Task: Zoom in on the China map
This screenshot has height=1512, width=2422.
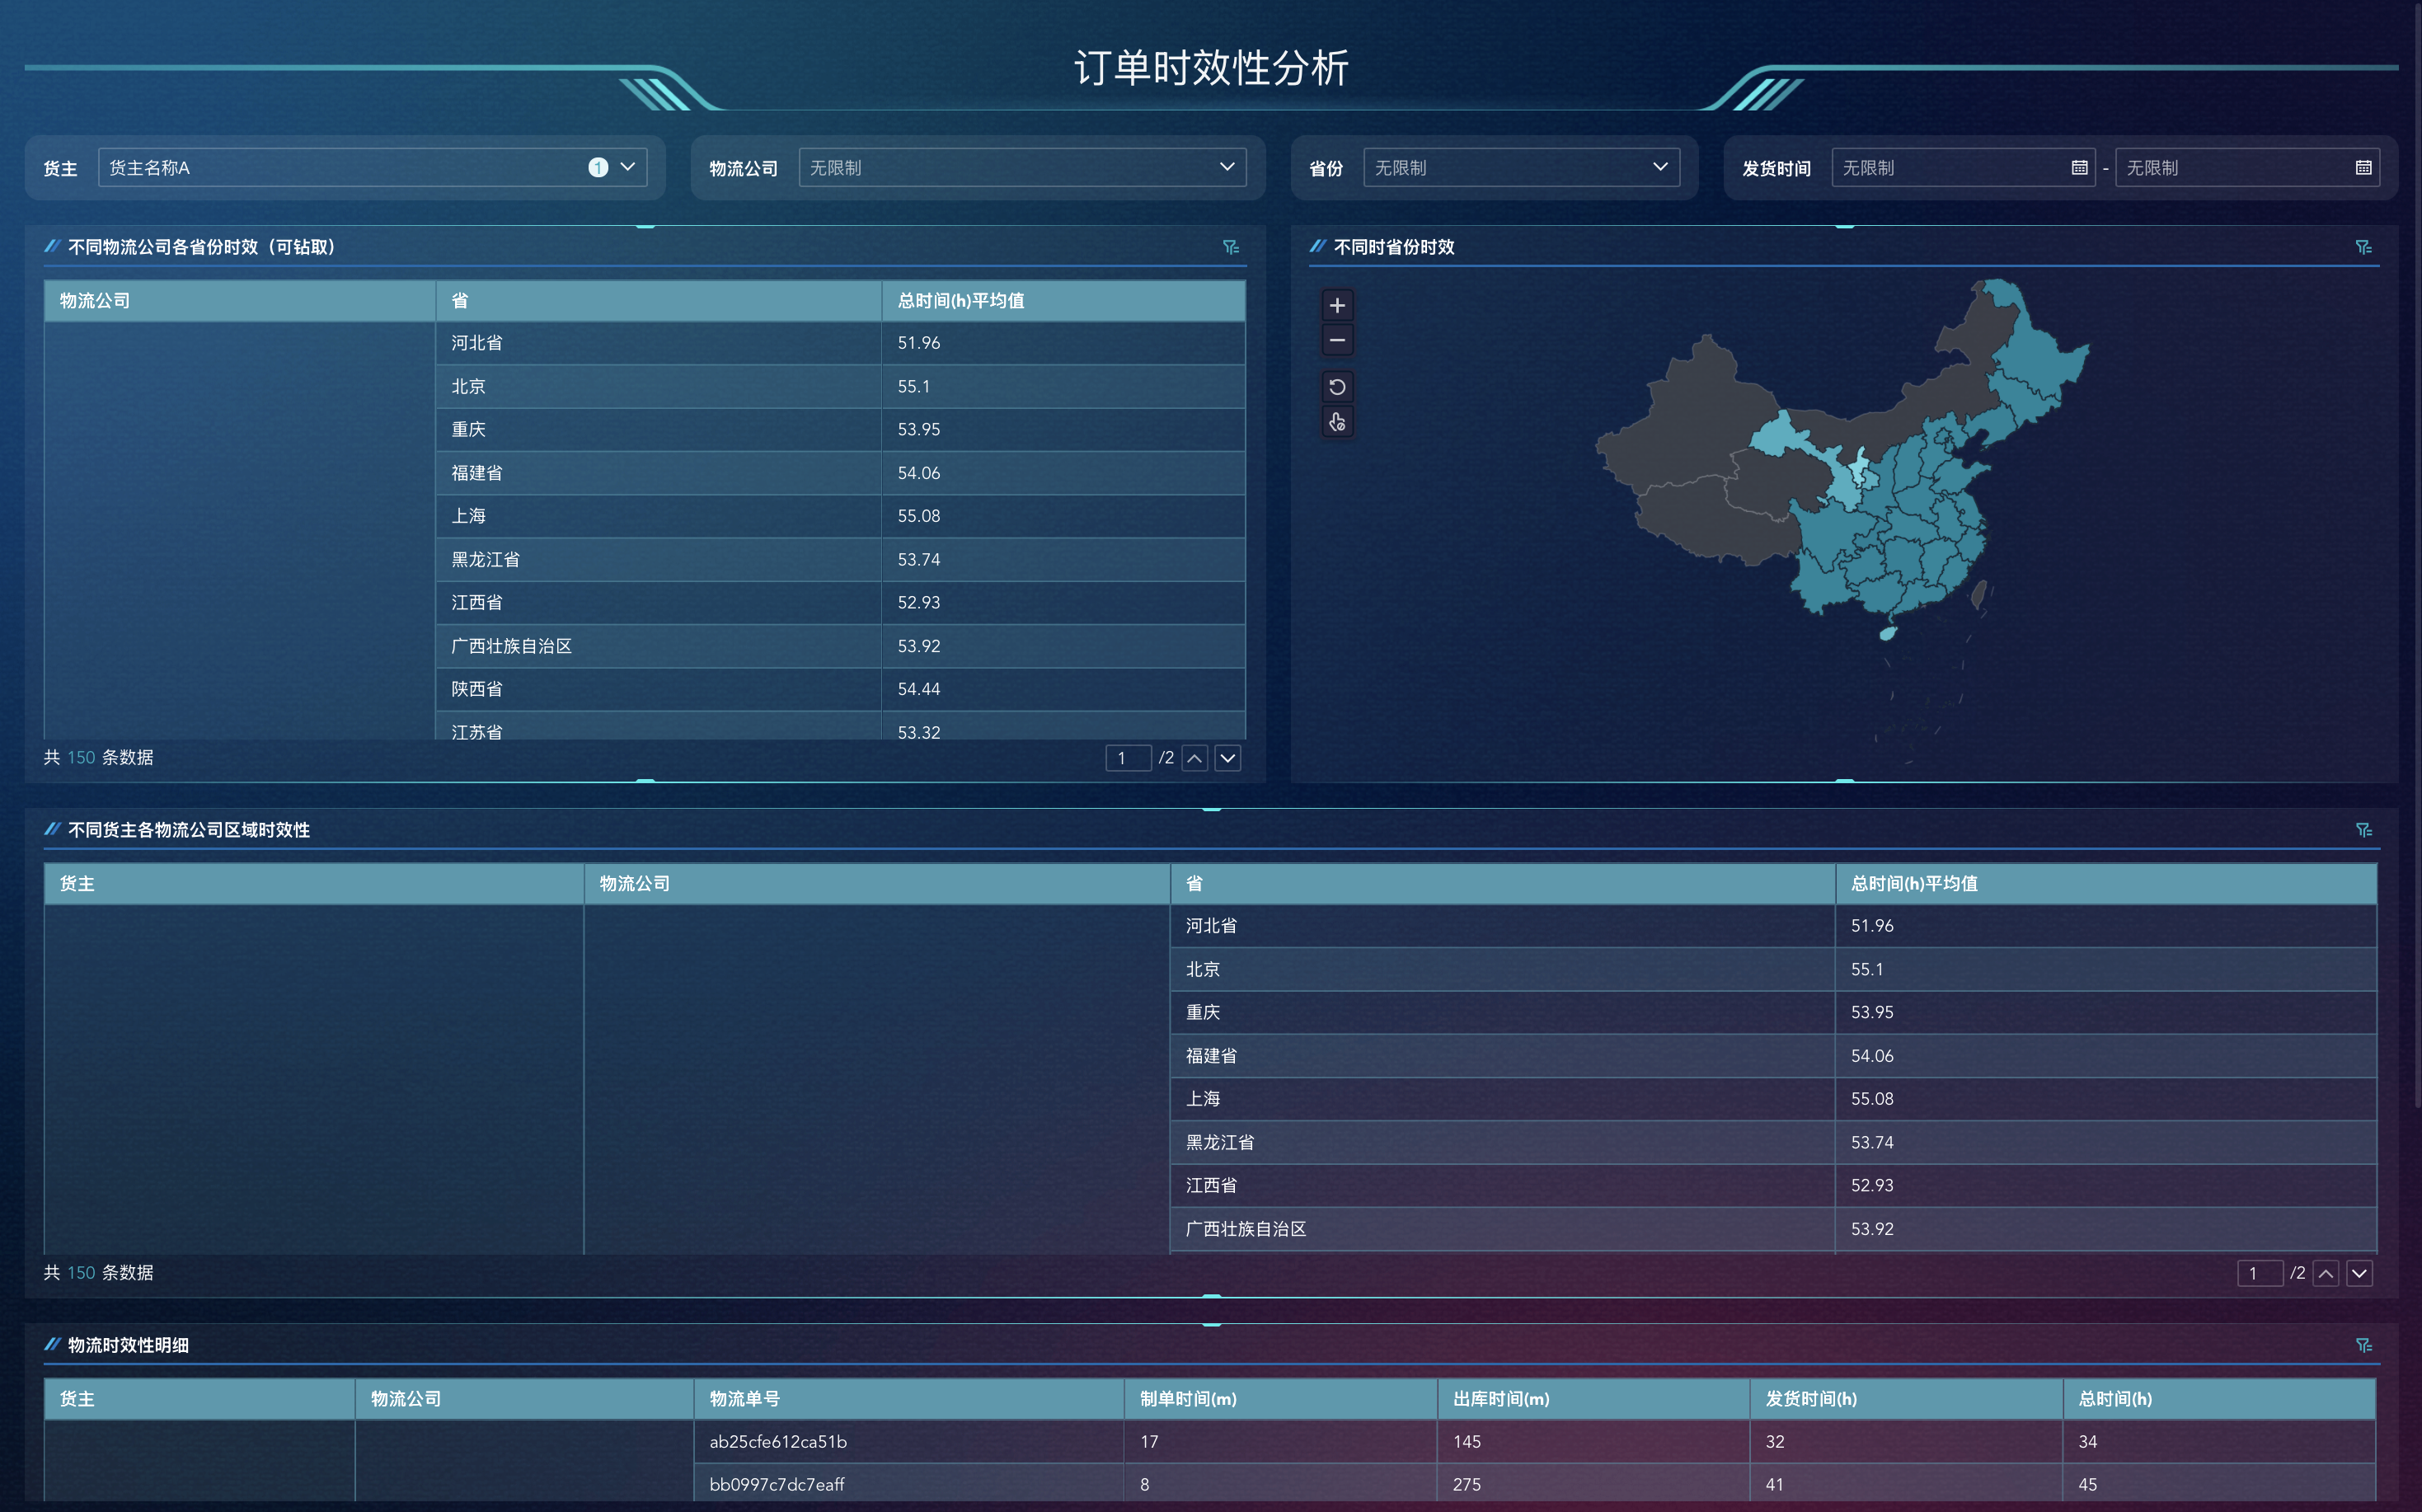Action: pos(1337,305)
